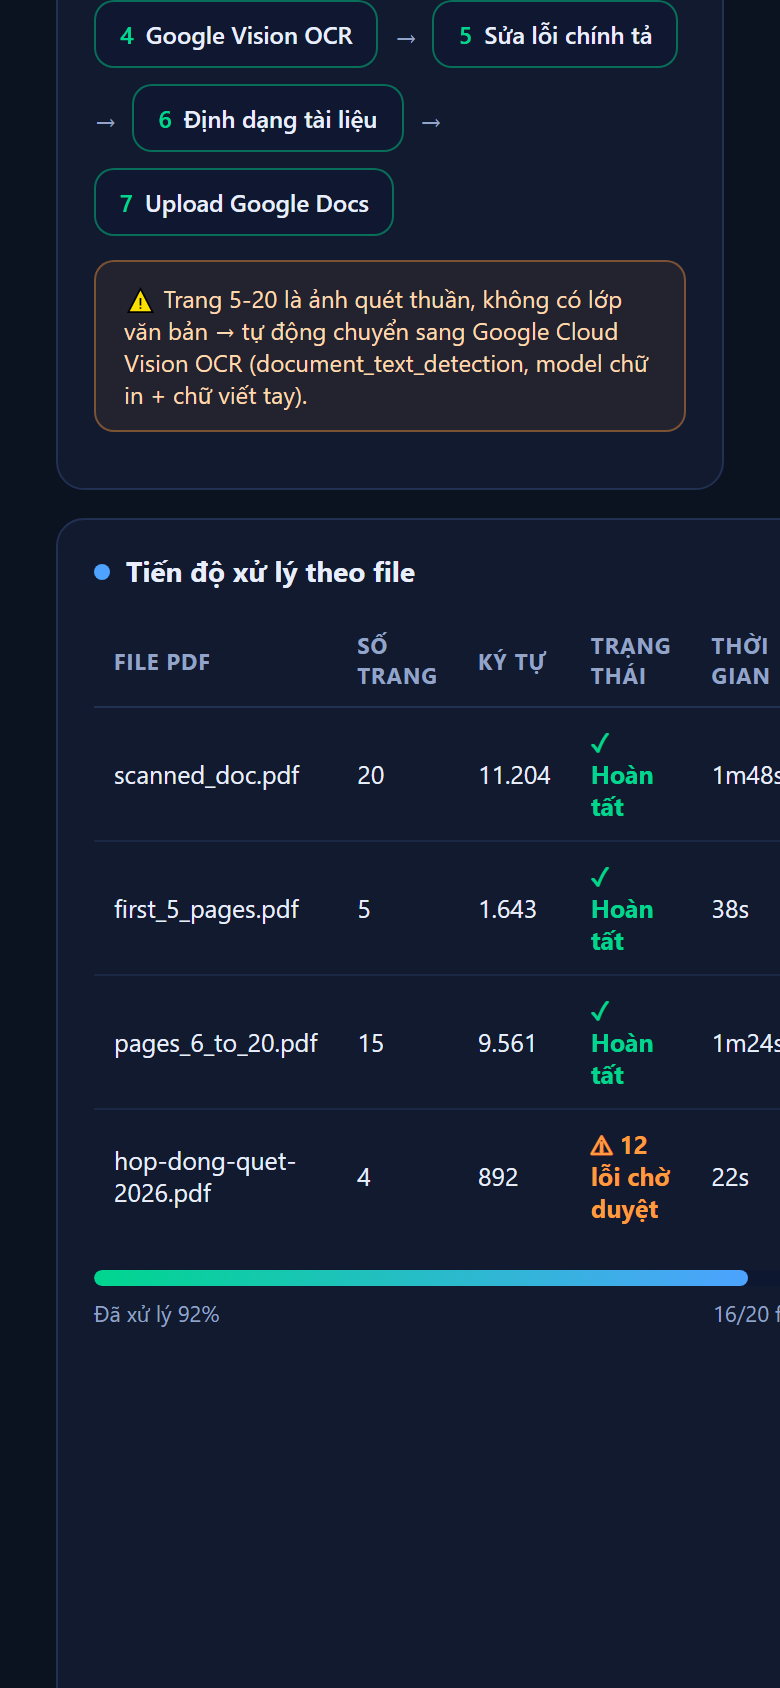Click the 892 character count
780x1688 pixels.
click(x=498, y=1177)
